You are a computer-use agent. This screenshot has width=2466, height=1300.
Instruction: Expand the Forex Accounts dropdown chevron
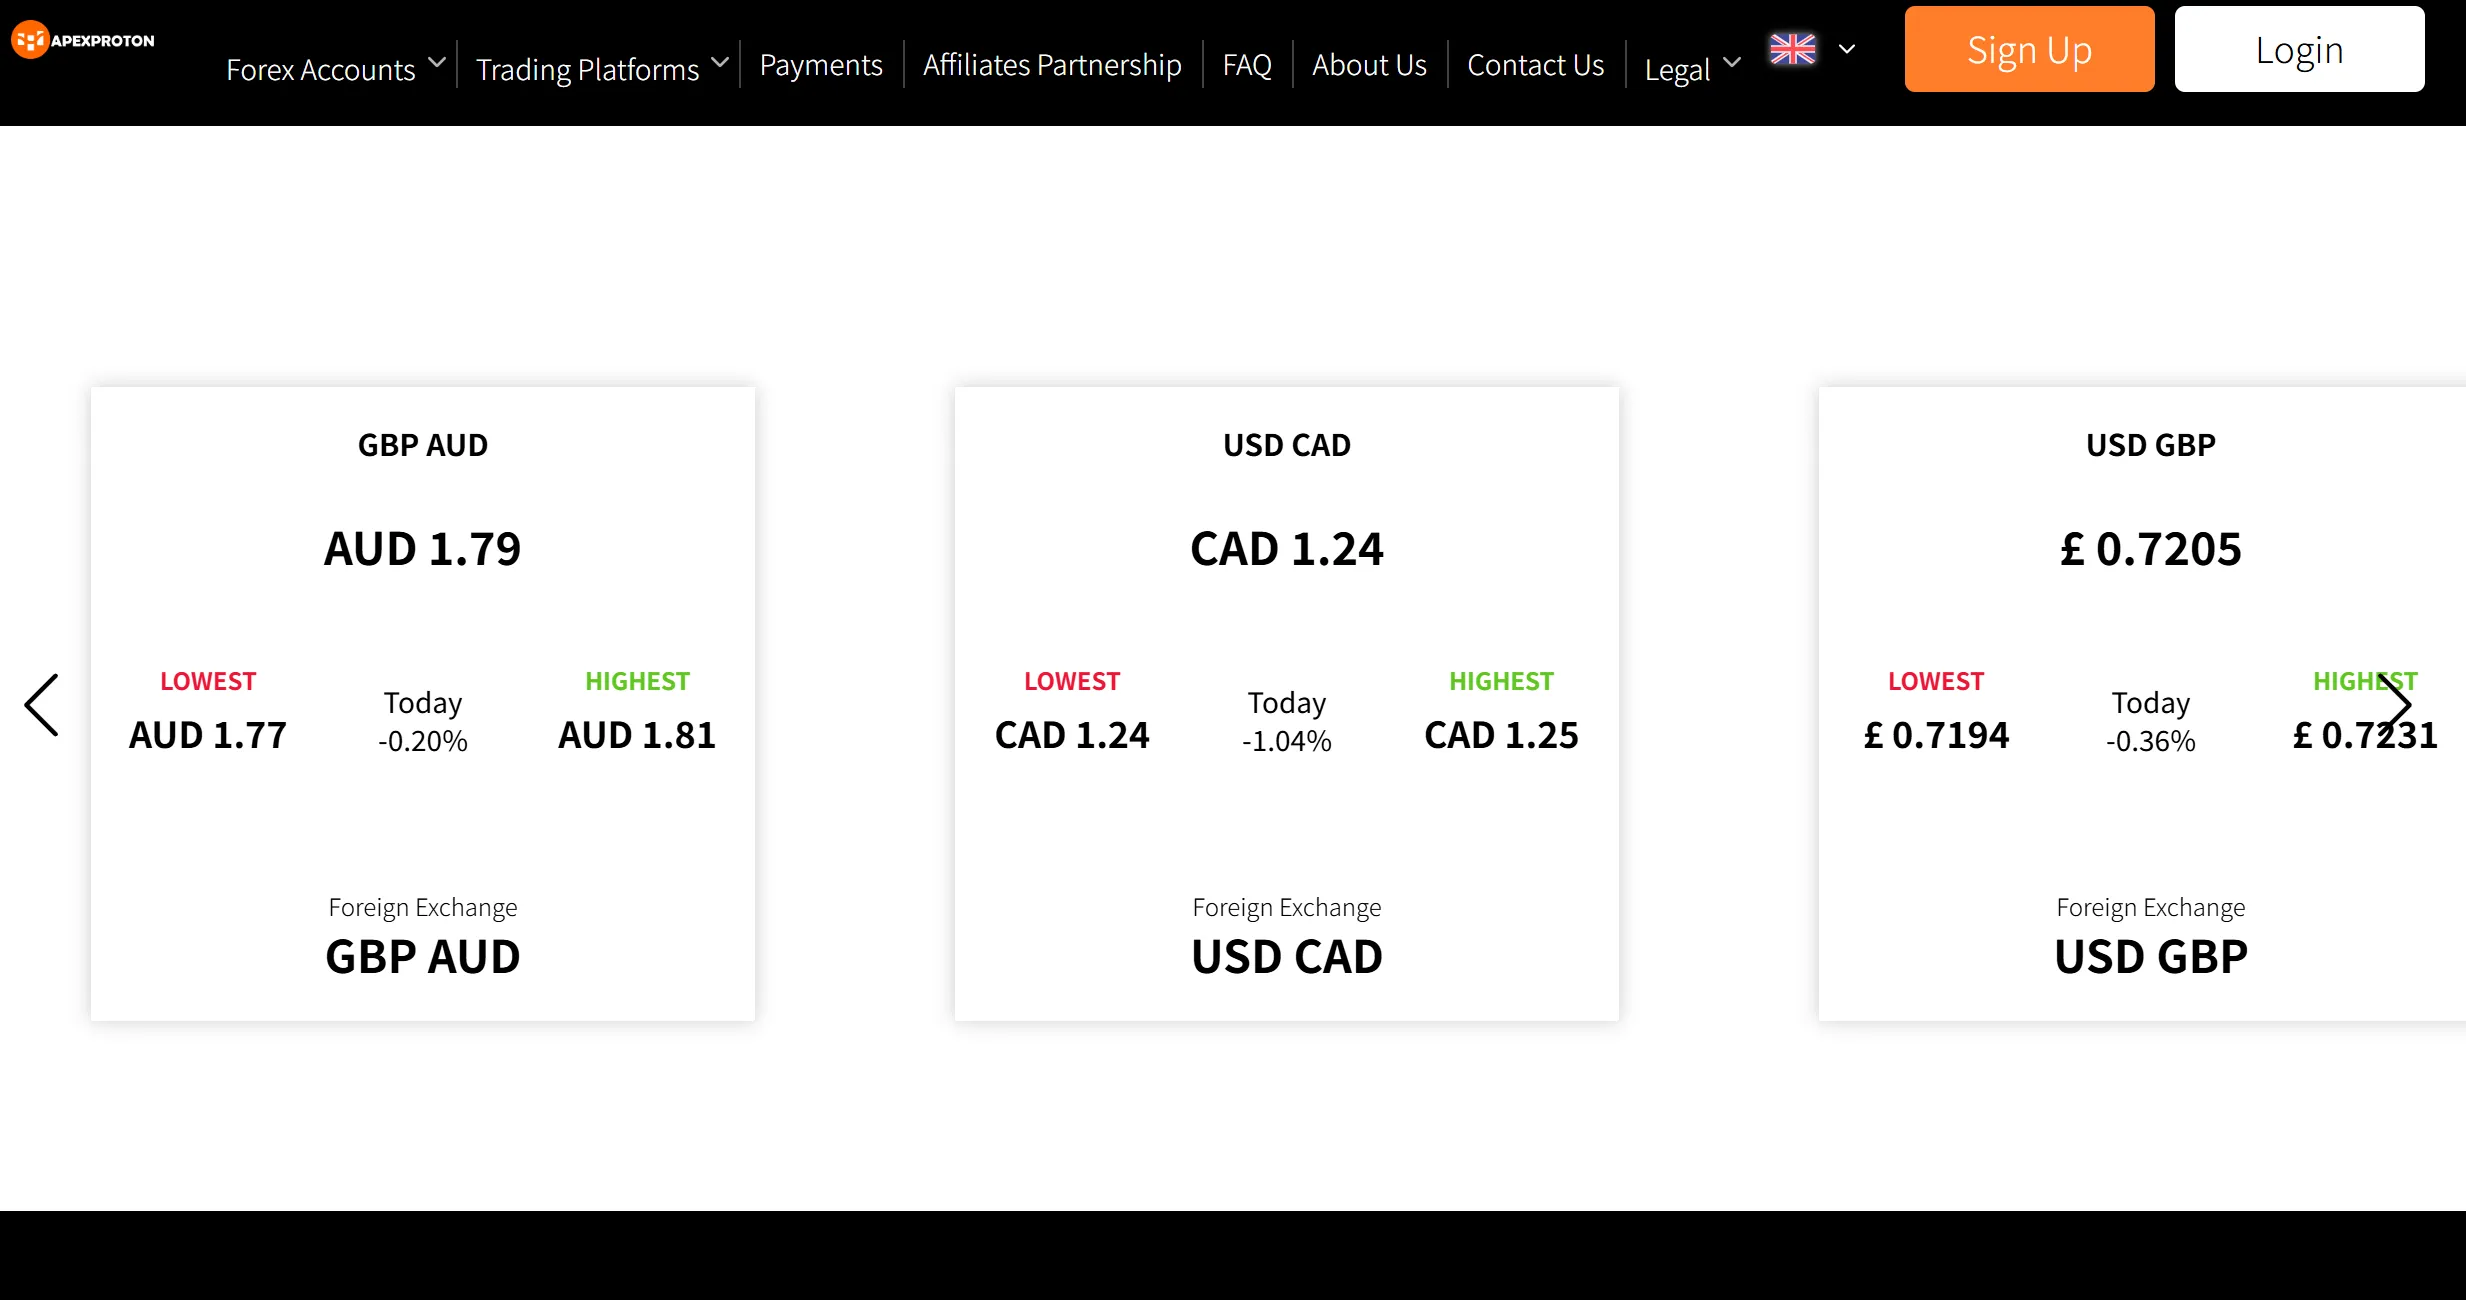coord(437,62)
